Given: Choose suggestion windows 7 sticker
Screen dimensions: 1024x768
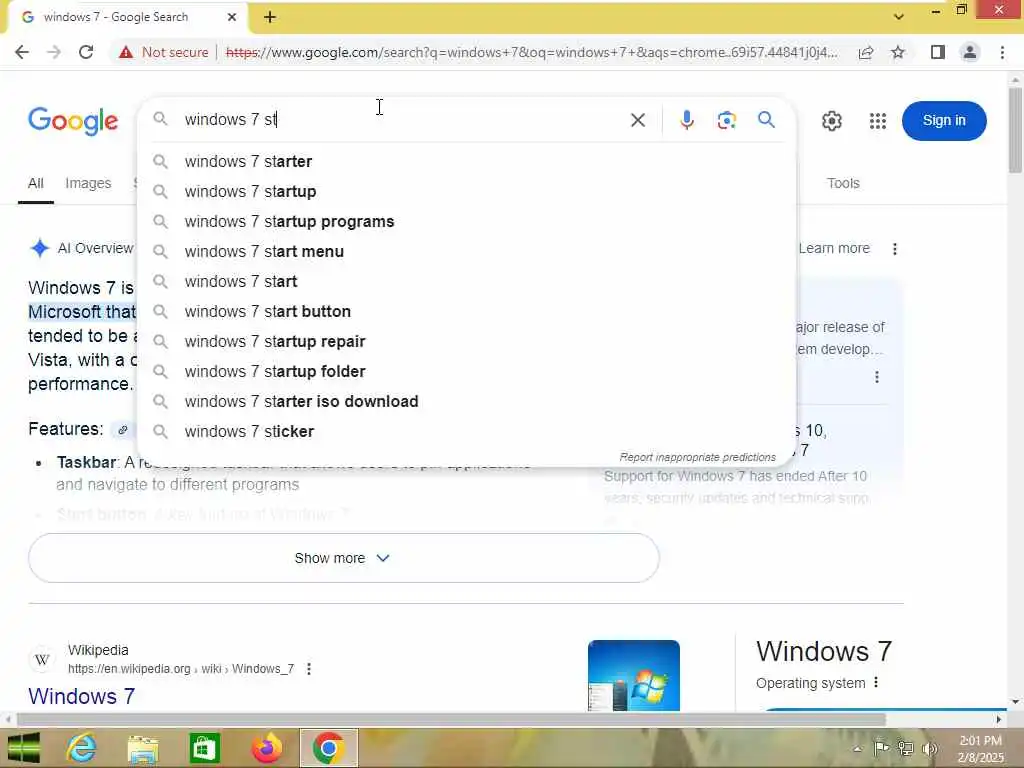Looking at the screenshot, I should (467, 432).
